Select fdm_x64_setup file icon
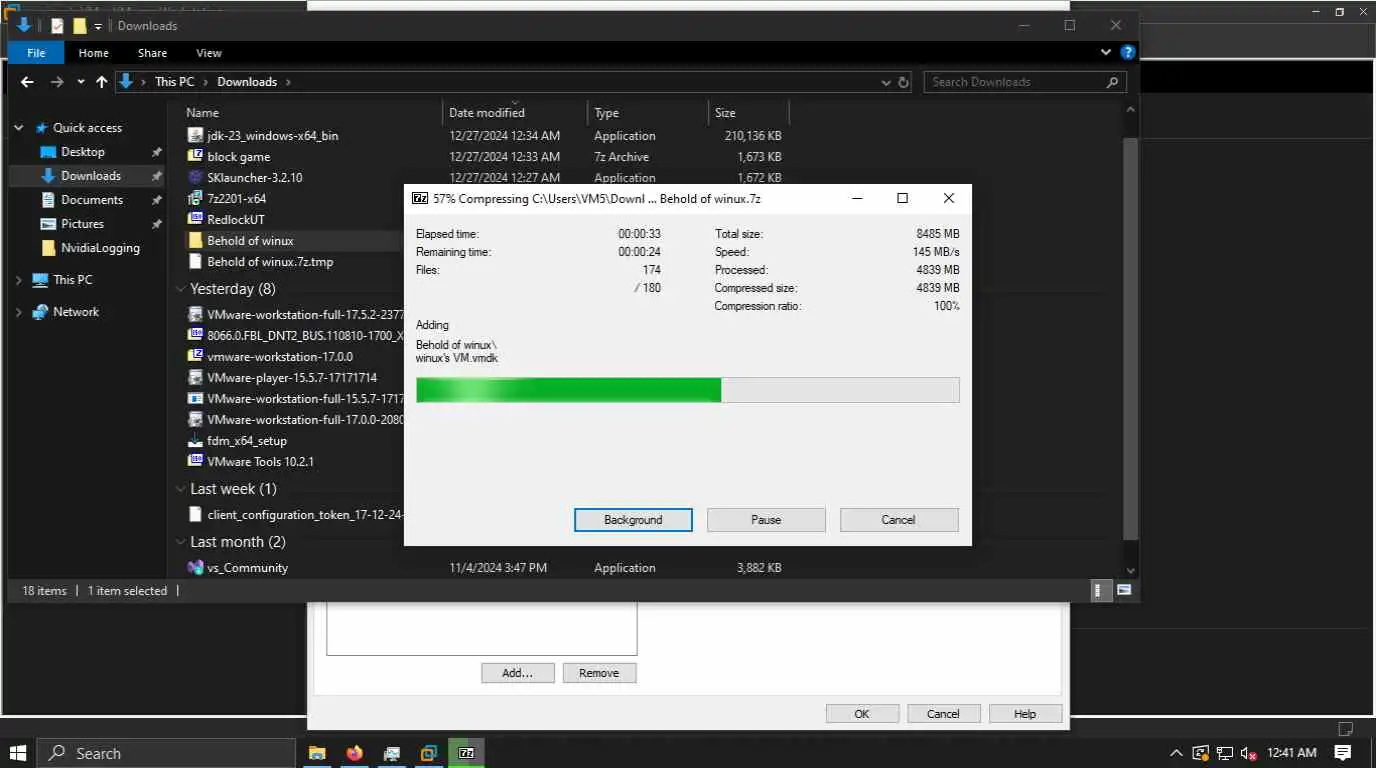 [196, 441]
